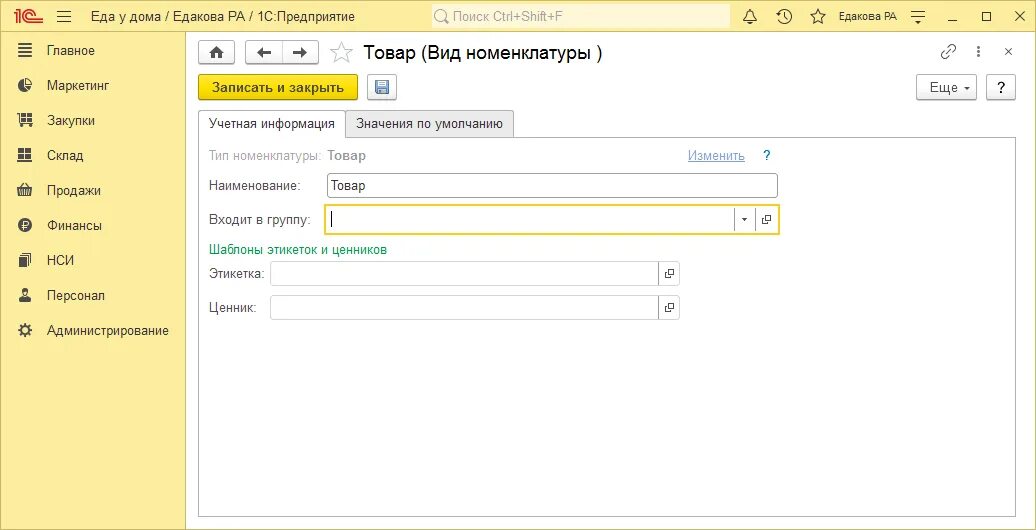This screenshot has height=530, width=1036.
Task: Show hint next to Изменить link
Action: pos(766,156)
